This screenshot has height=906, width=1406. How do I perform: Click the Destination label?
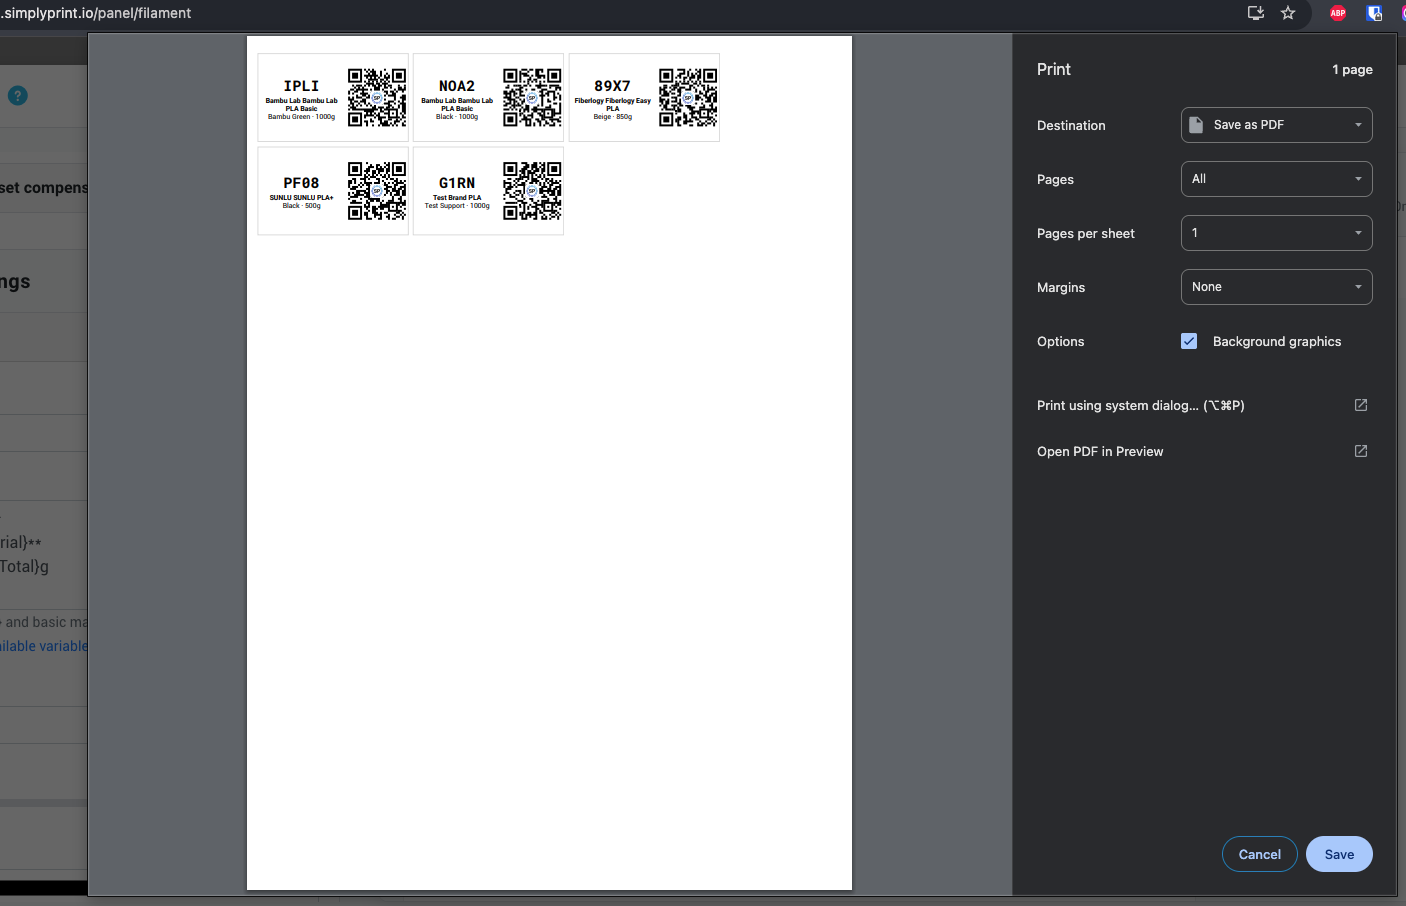point(1071,125)
